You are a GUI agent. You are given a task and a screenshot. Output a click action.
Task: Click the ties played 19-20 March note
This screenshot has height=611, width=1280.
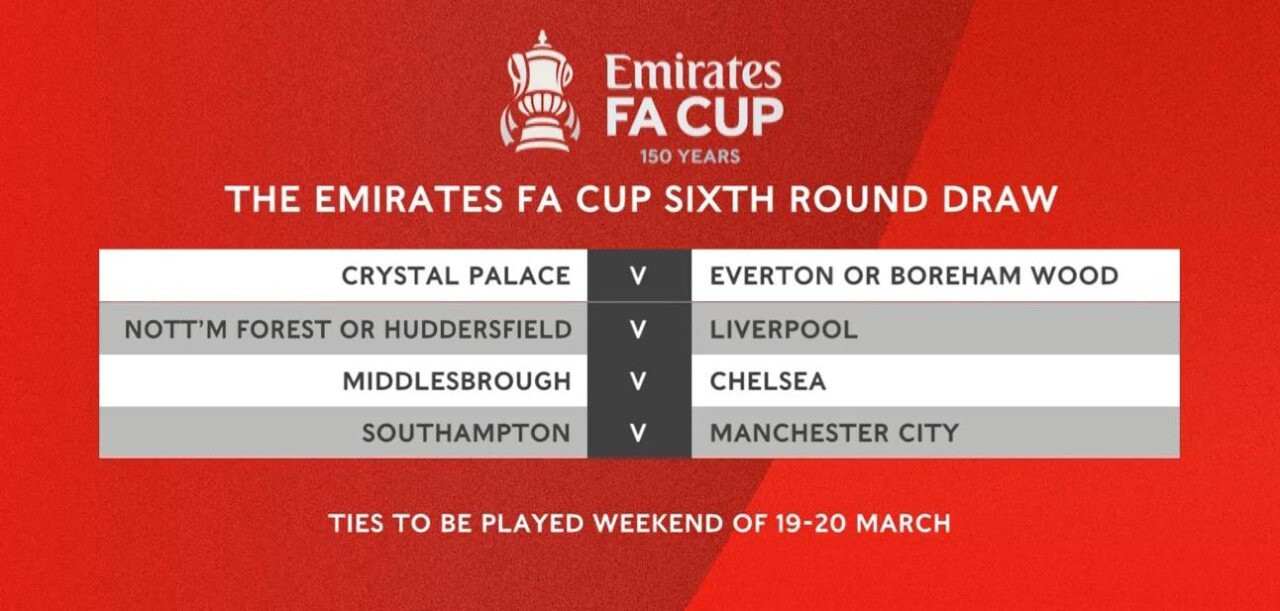[x=639, y=522]
